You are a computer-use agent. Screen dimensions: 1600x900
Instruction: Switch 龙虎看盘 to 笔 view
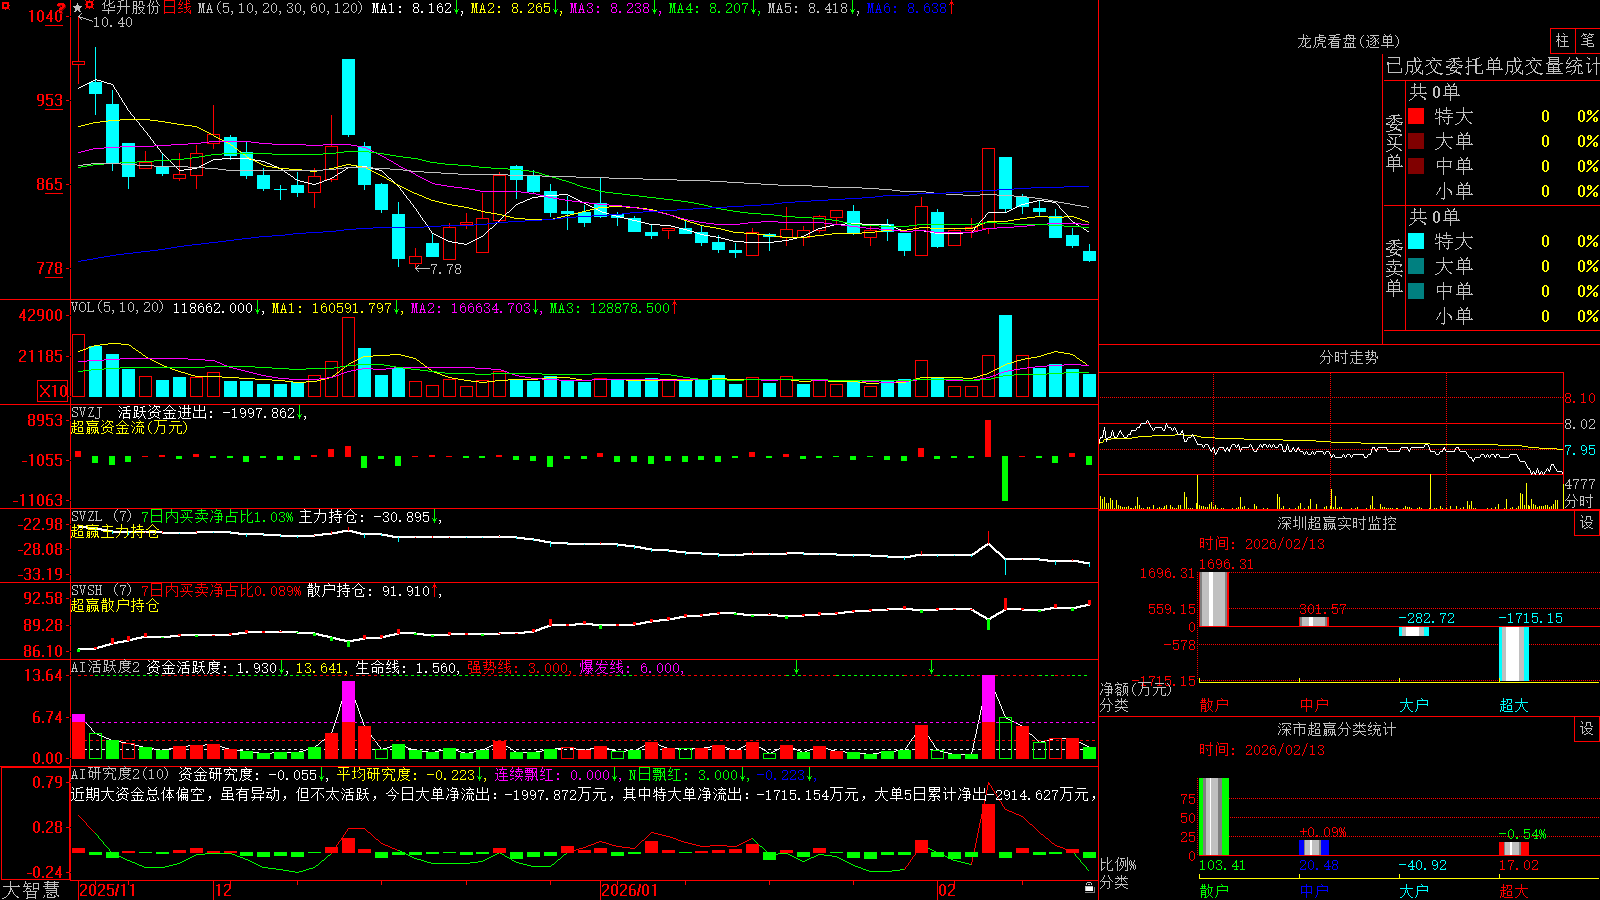pos(1588,41)
